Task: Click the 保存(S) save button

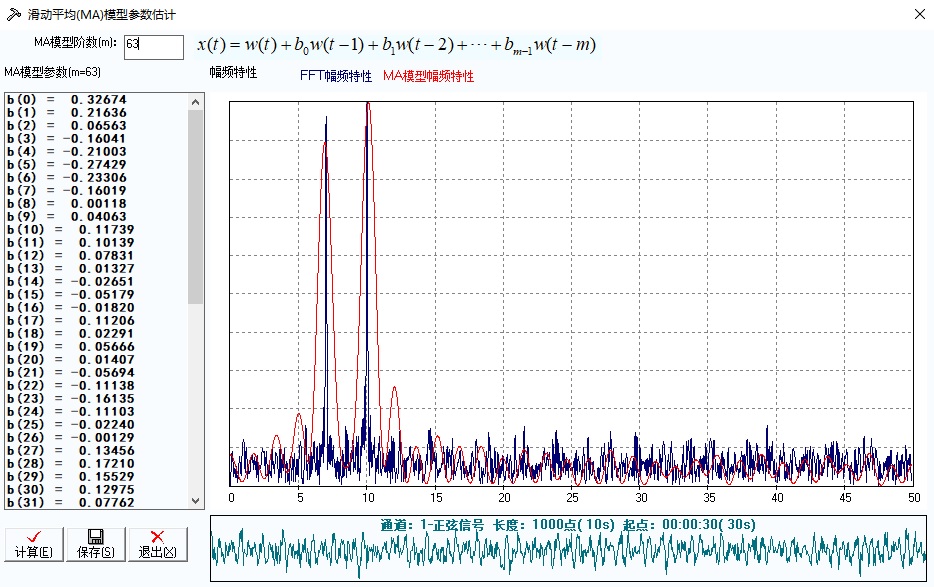Action: pos(96,544)
